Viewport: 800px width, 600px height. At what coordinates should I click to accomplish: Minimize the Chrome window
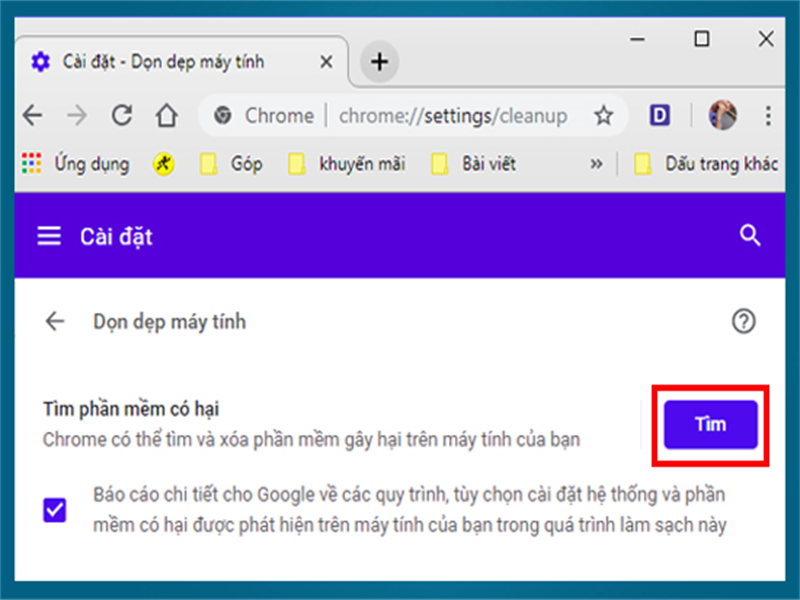coord(637,39)
